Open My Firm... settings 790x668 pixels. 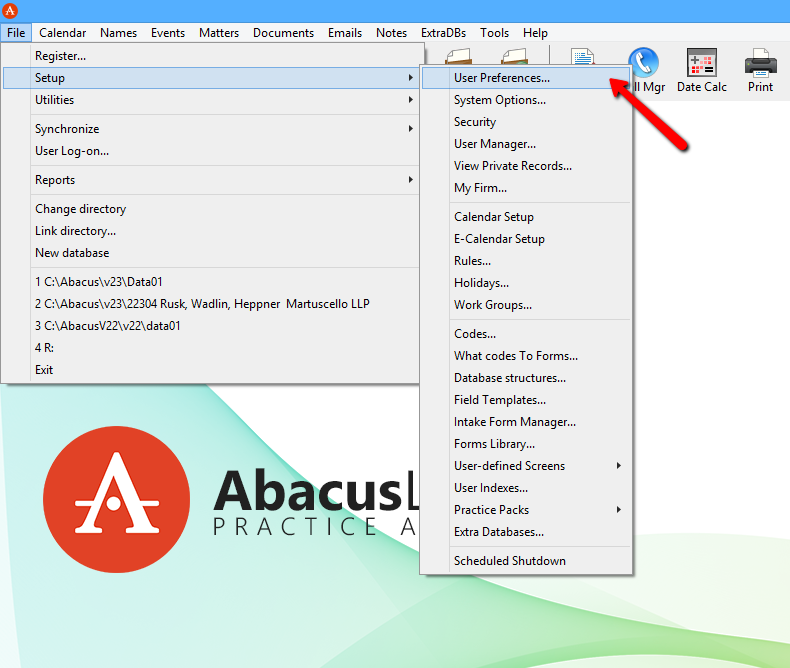526,188
